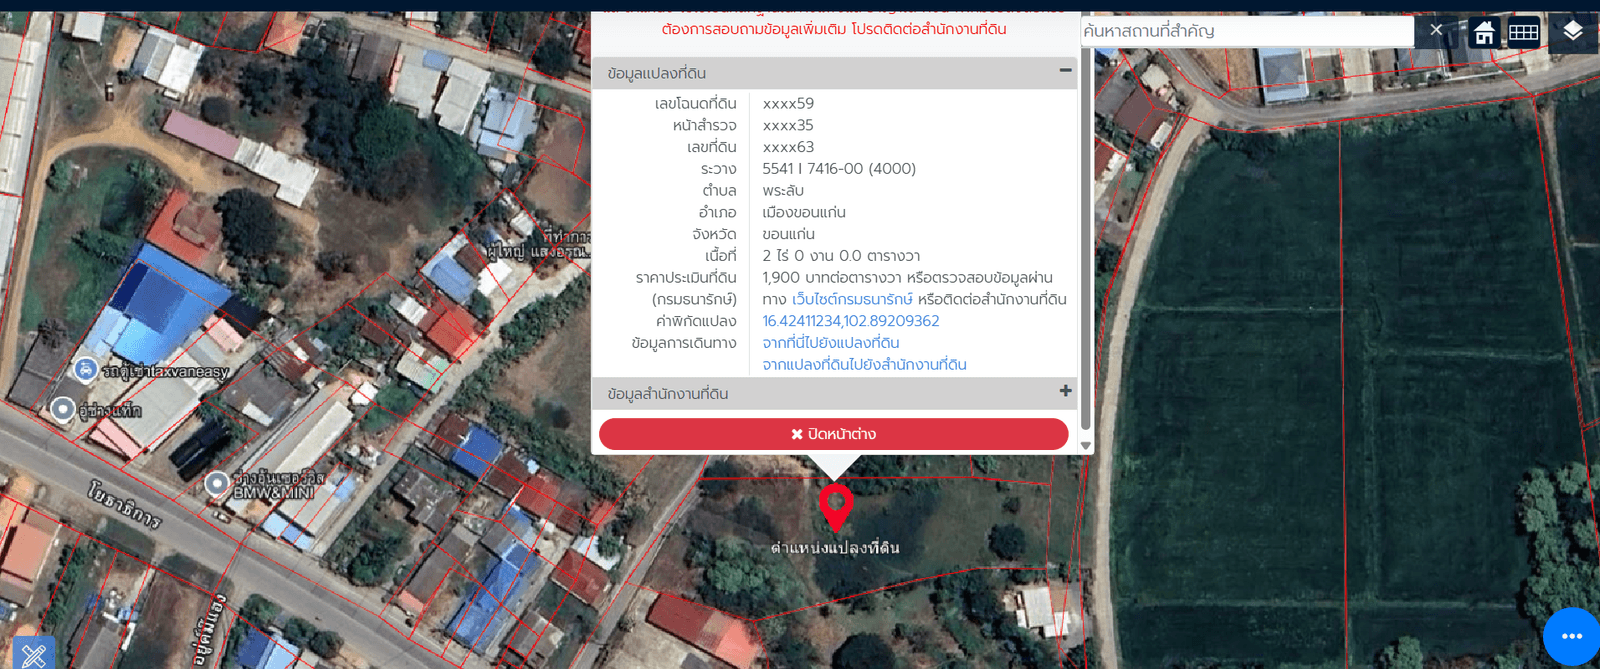Screen dimensions: 1600x669
Task: Click the land area value 2 ไร่ 0 งาน
Action: pos(841,256)
